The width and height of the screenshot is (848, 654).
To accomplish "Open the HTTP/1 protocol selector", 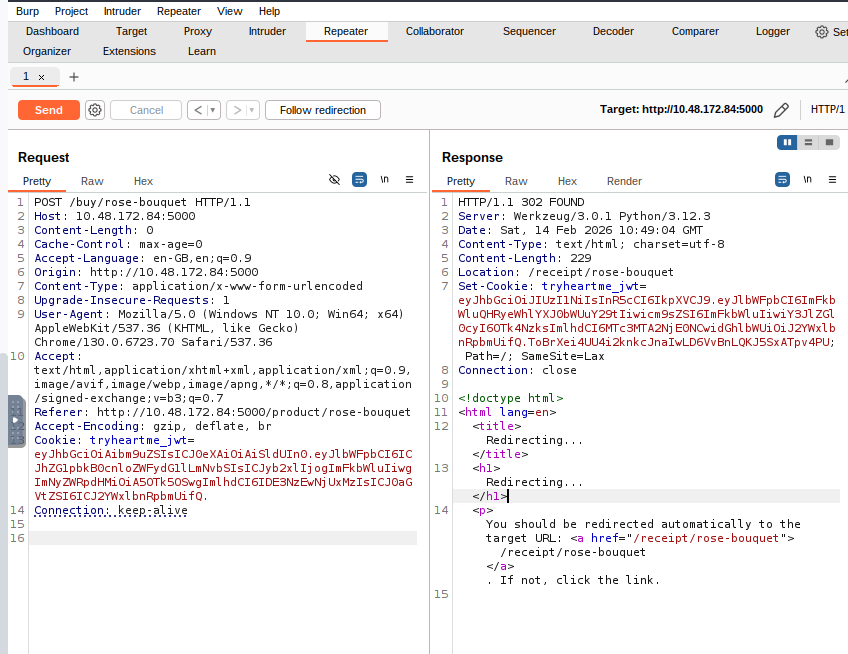I will coord(828,110).
